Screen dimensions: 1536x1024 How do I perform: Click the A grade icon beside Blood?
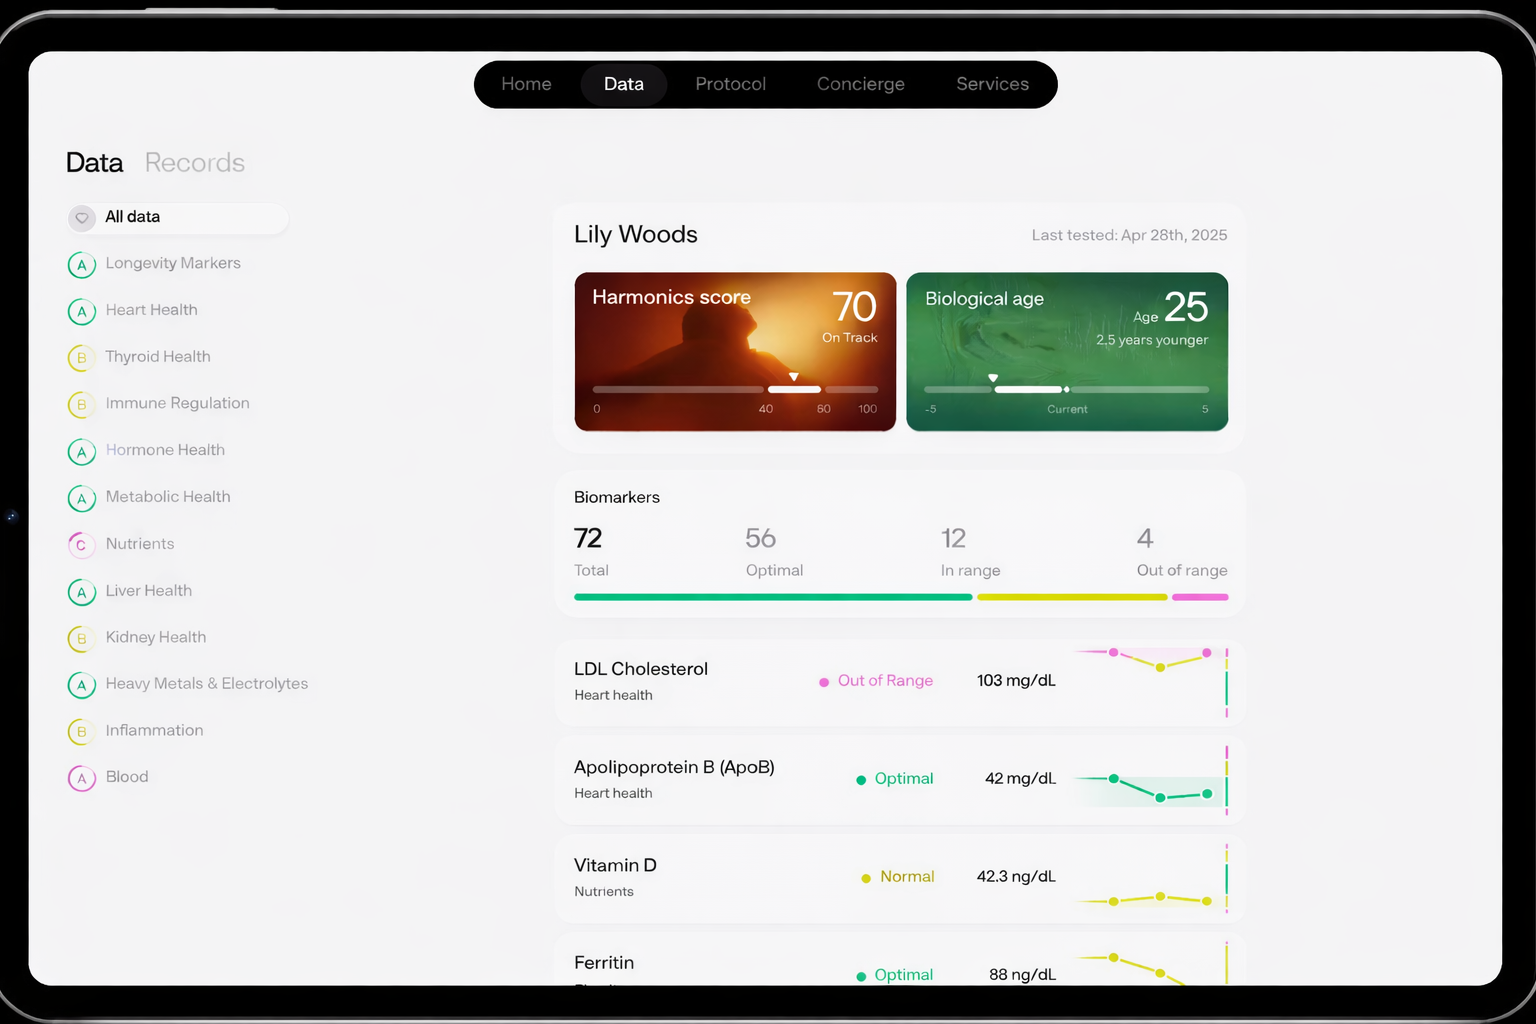pos(81,777)
